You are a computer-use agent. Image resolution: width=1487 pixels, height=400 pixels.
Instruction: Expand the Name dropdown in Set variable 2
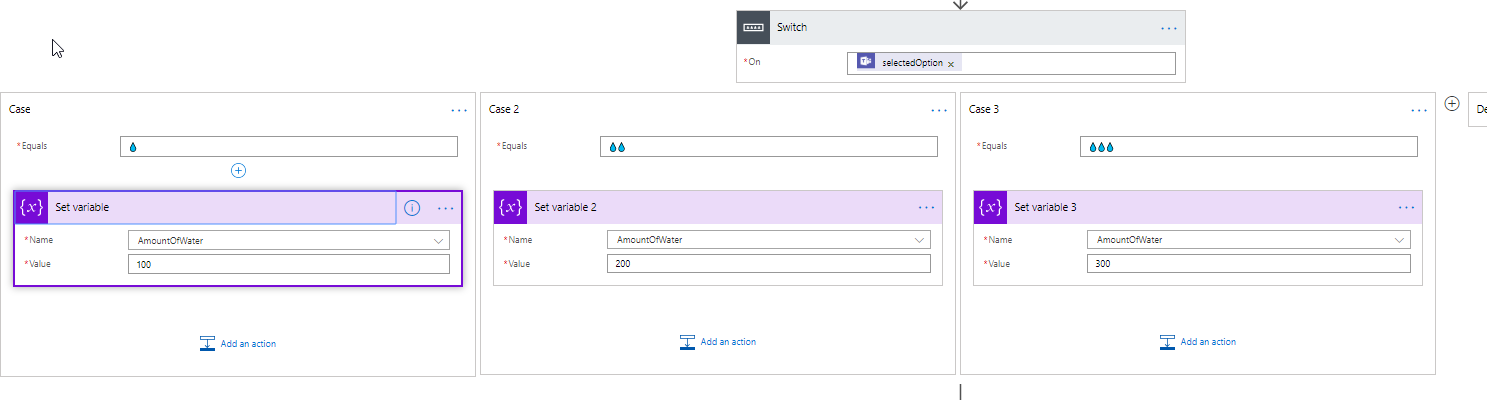918,240
